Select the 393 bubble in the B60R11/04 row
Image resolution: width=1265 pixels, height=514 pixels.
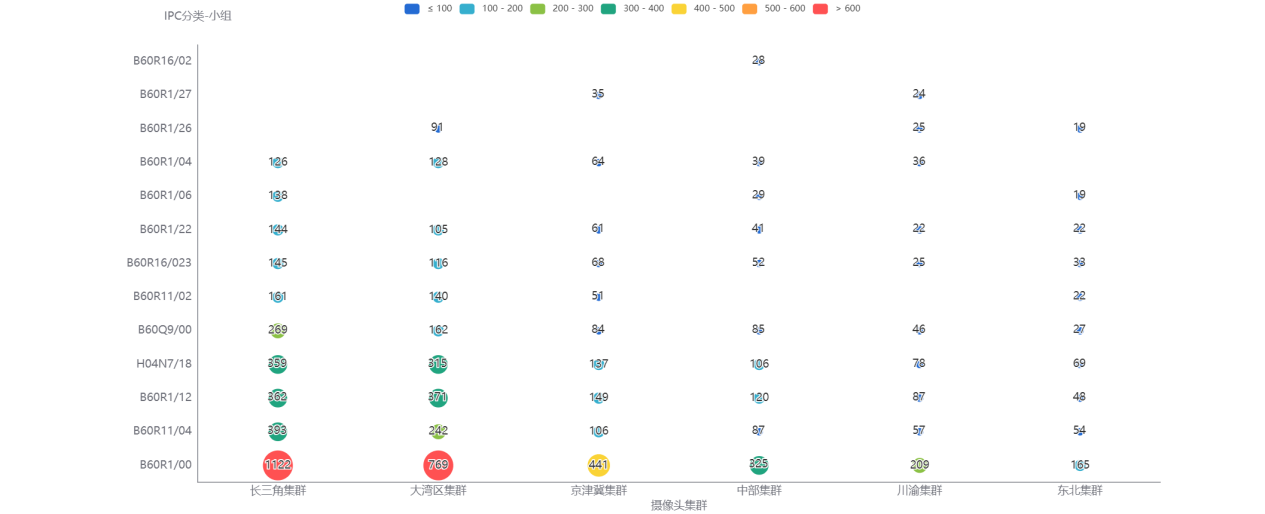click(277, 431)
